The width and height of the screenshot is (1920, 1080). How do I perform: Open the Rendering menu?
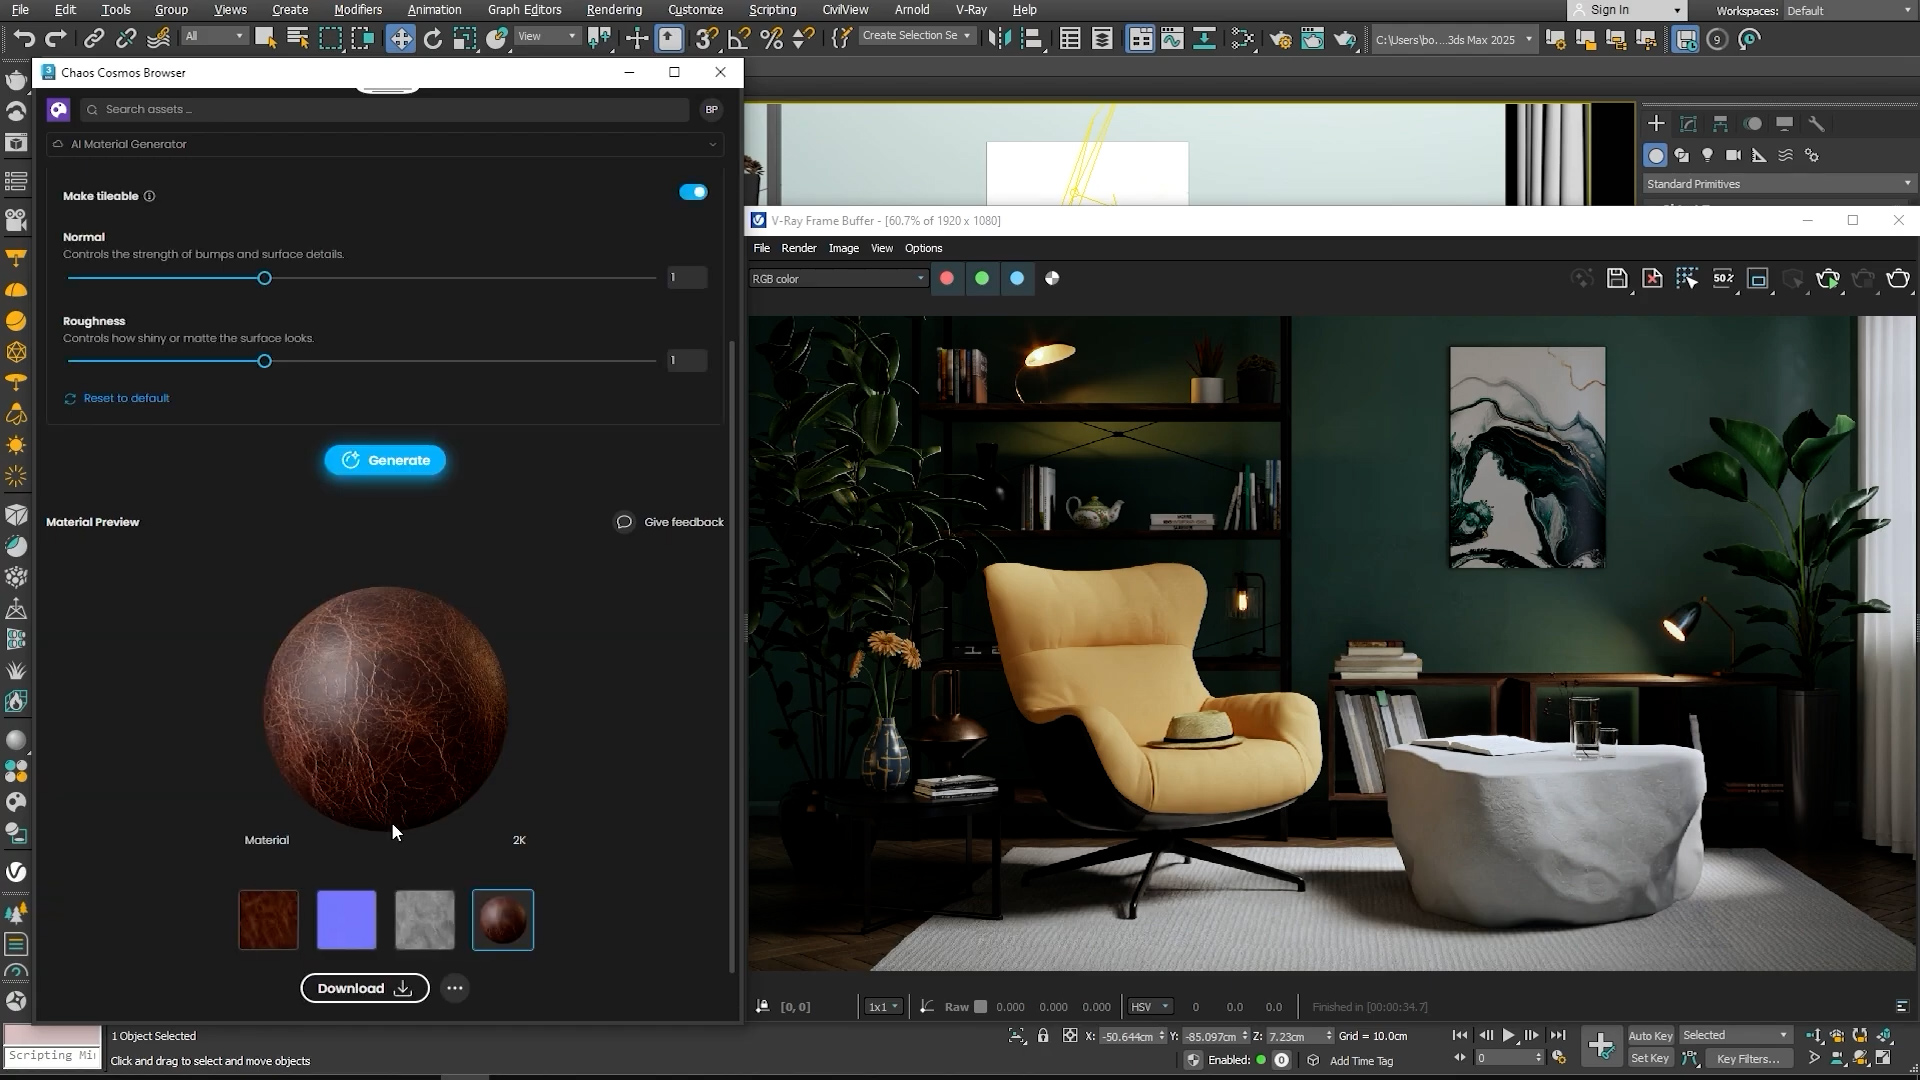(614, 10)
